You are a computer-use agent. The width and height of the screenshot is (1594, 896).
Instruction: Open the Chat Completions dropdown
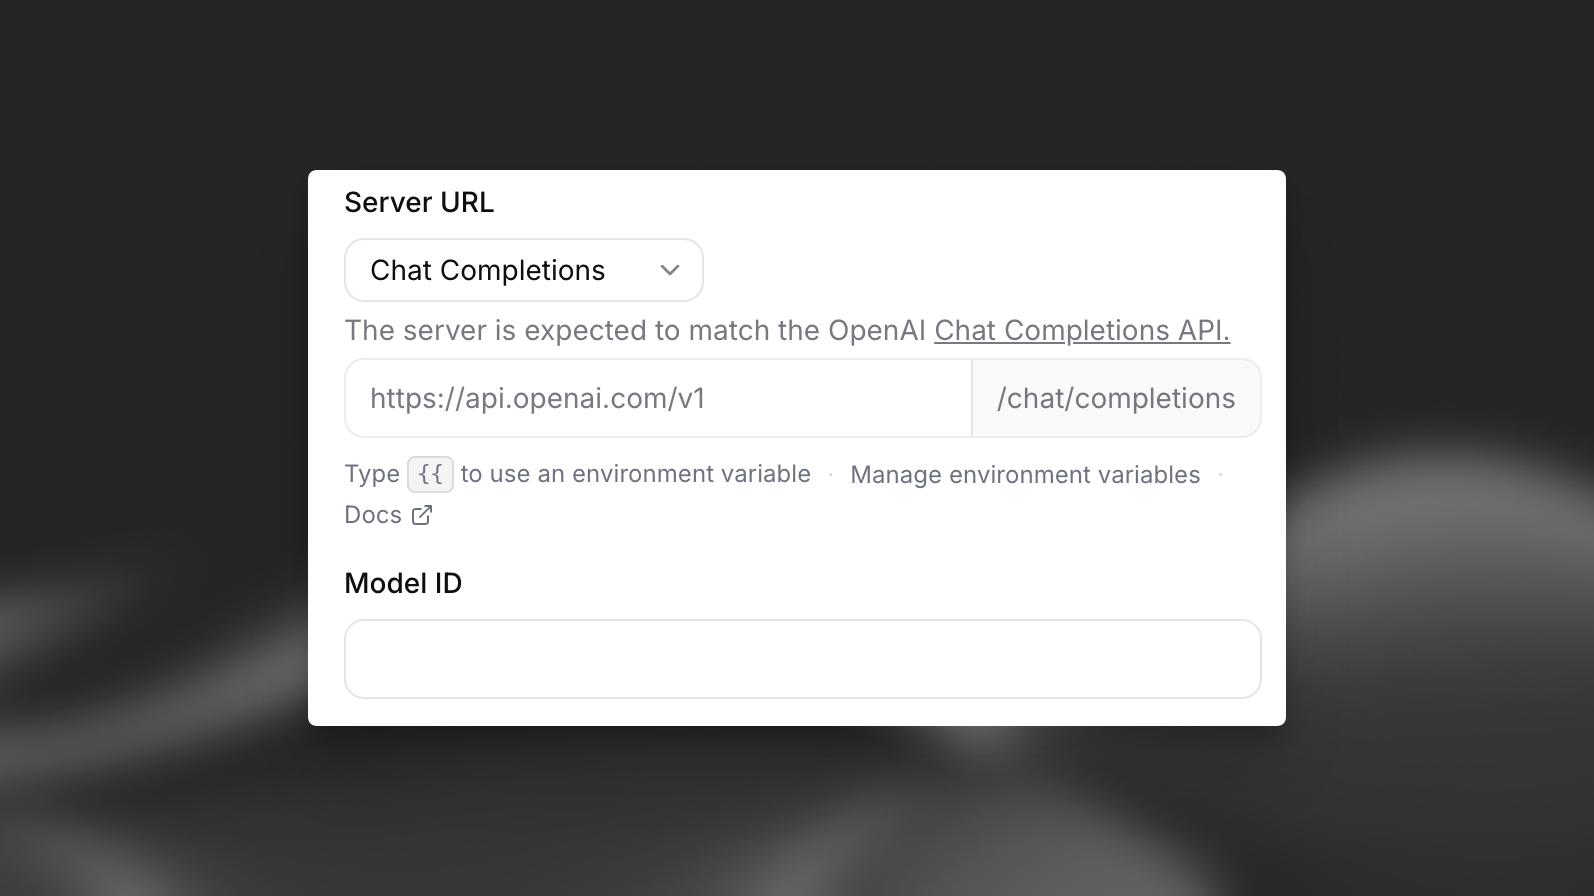pyautogui.click(x=523, y=270)
